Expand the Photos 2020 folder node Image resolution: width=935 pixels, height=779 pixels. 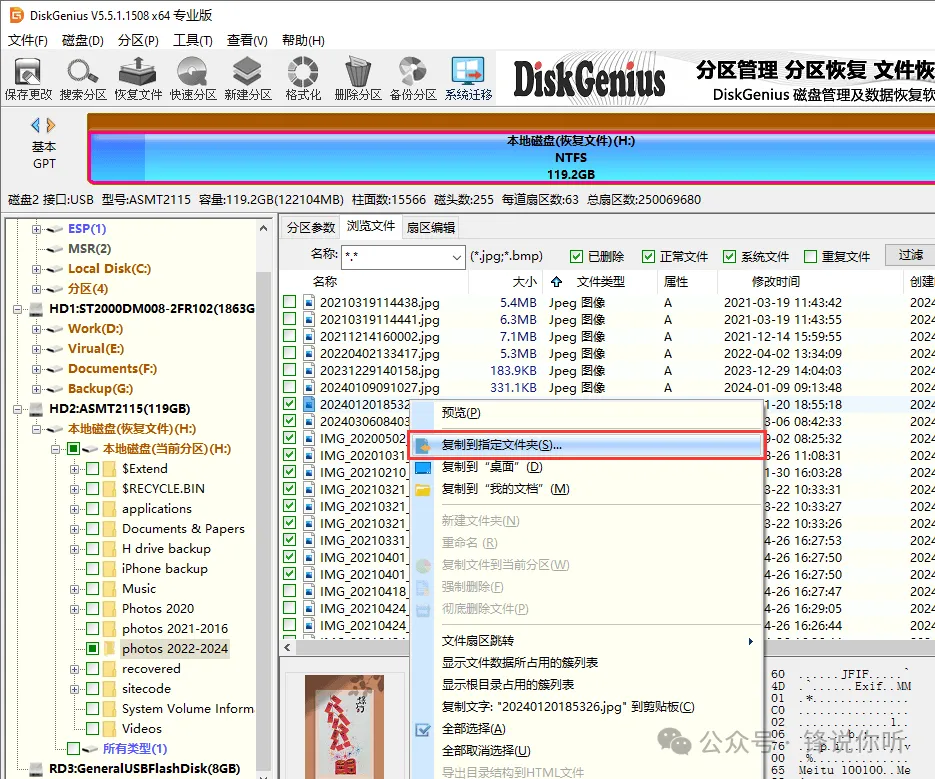[75, 609]
